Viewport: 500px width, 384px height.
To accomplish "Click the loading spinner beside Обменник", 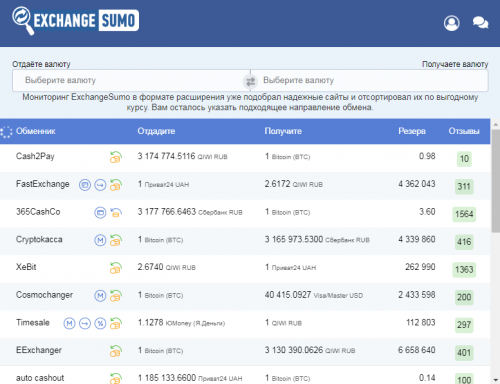I will [x=6, y=132].
